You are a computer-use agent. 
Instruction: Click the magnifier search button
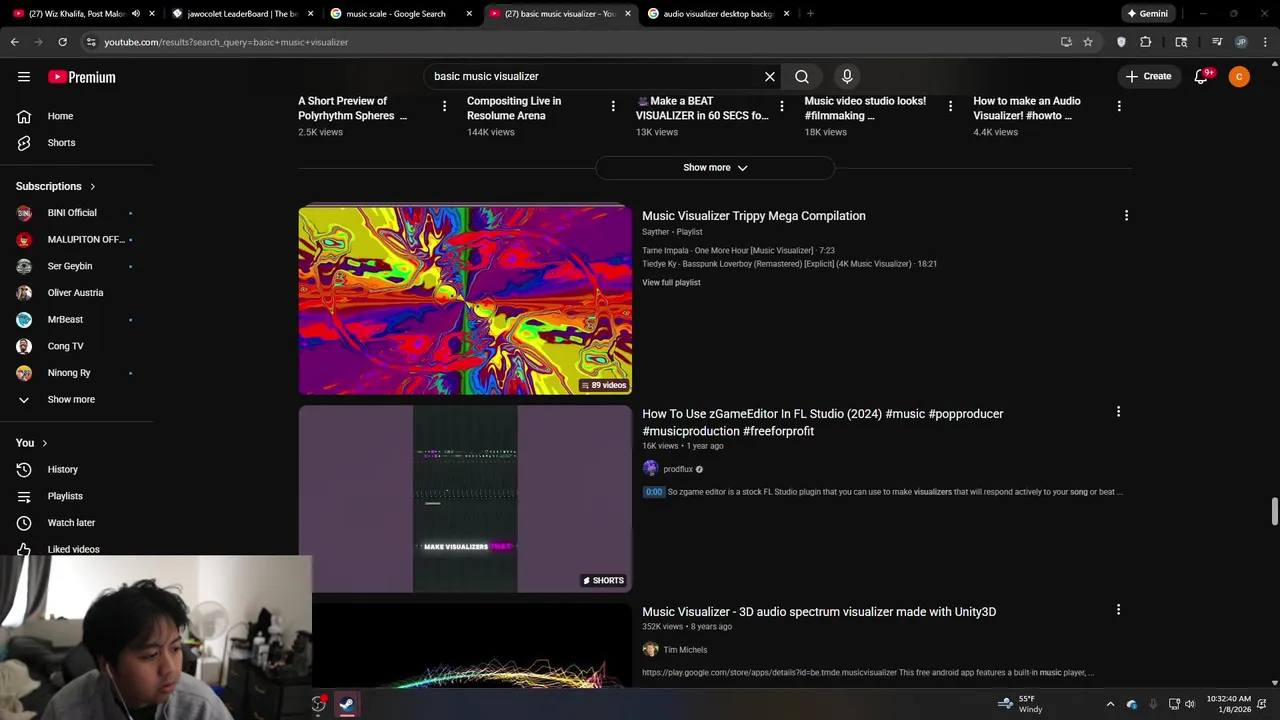(802, 76)
